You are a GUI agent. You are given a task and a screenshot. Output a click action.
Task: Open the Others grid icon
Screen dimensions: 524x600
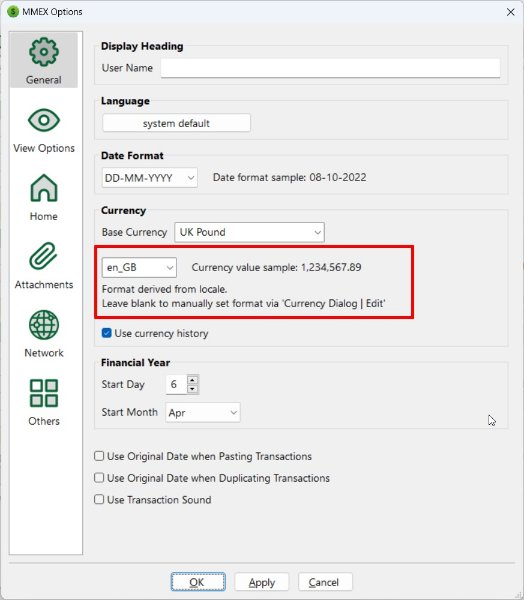pyautogui.click(x=44, y=393)
